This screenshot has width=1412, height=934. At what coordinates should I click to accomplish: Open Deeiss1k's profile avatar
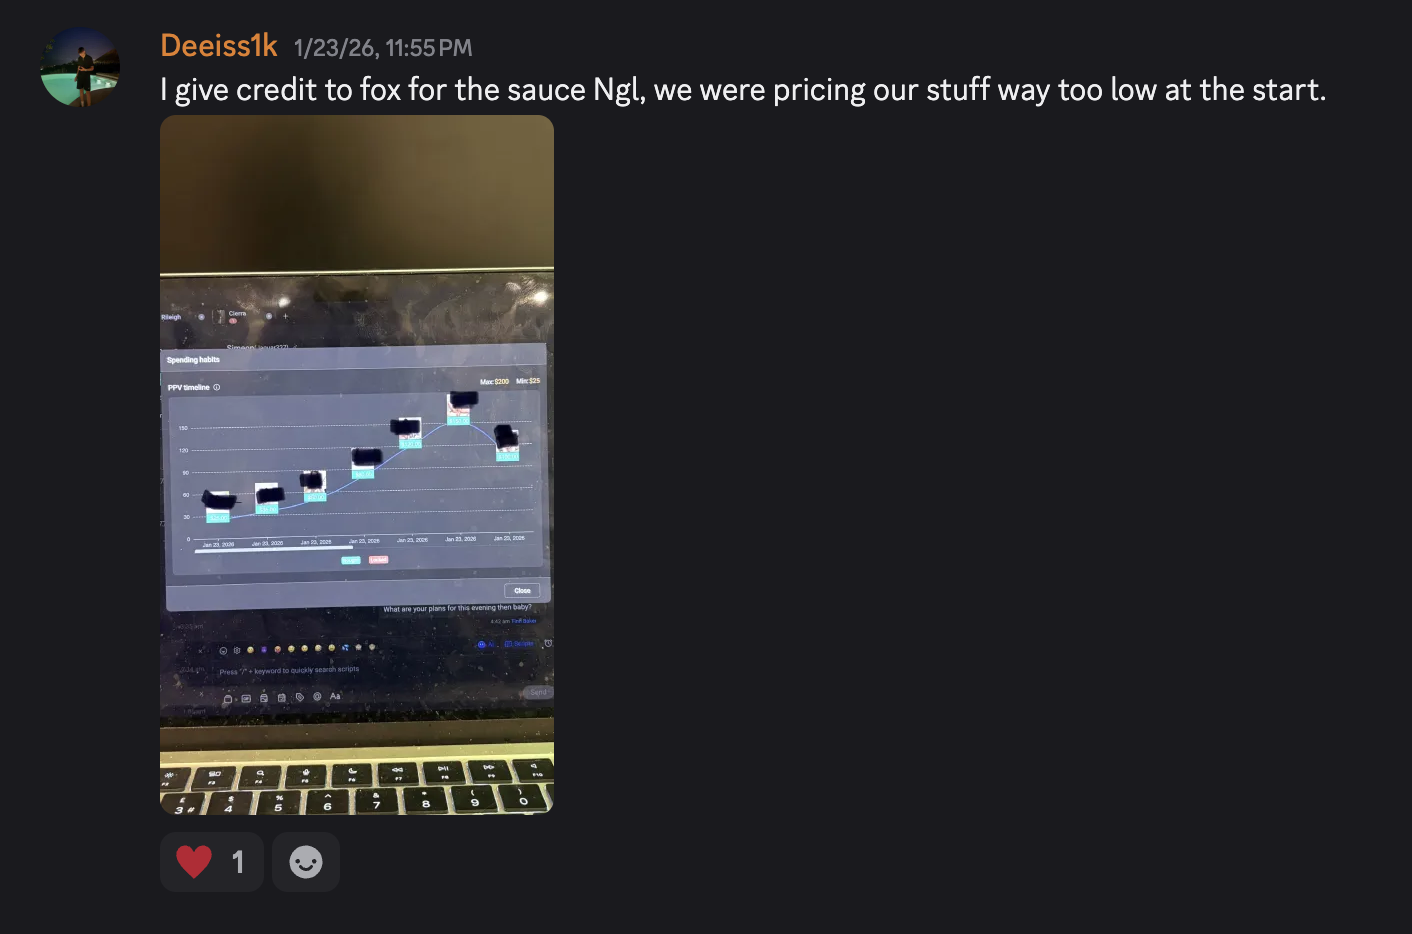point(80,67)
